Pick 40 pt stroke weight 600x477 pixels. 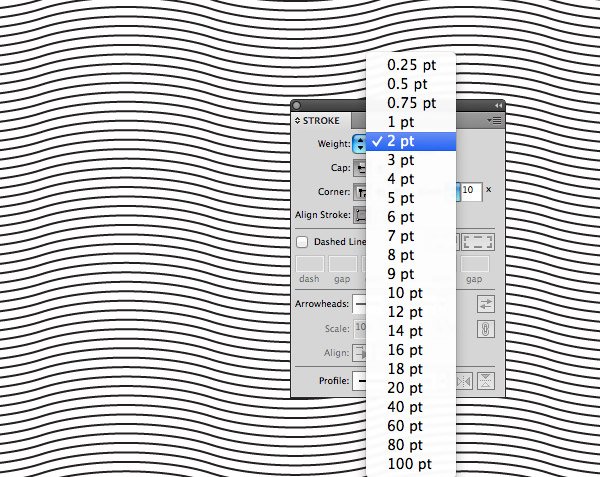click(411, 407)
